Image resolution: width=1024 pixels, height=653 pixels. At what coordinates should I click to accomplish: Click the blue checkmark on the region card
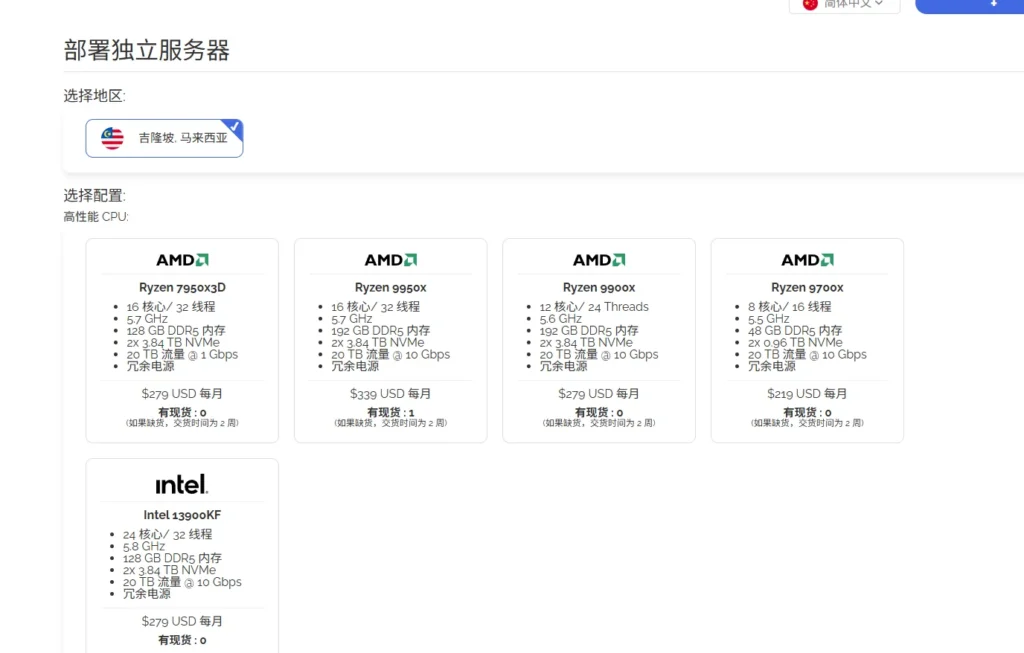click(x=233, y=127)
